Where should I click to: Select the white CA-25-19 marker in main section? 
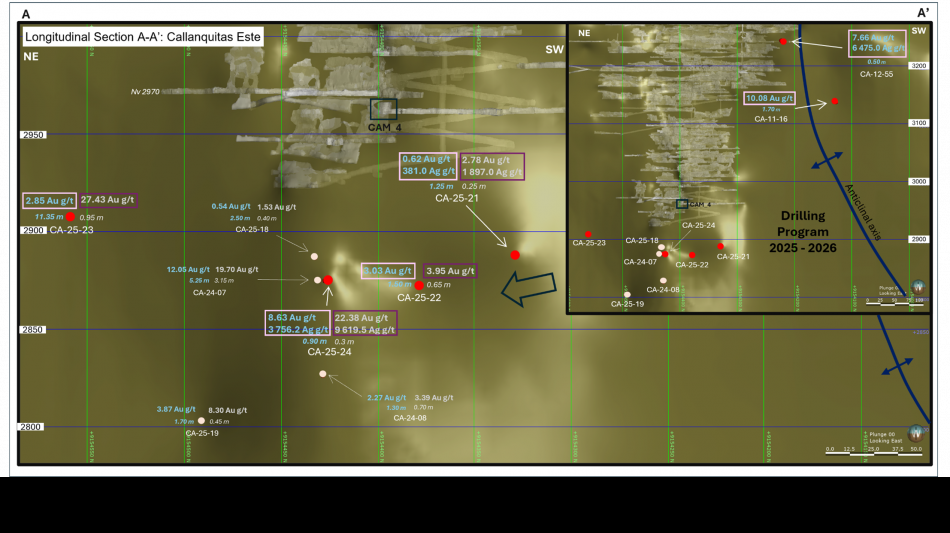pos(201,421)
